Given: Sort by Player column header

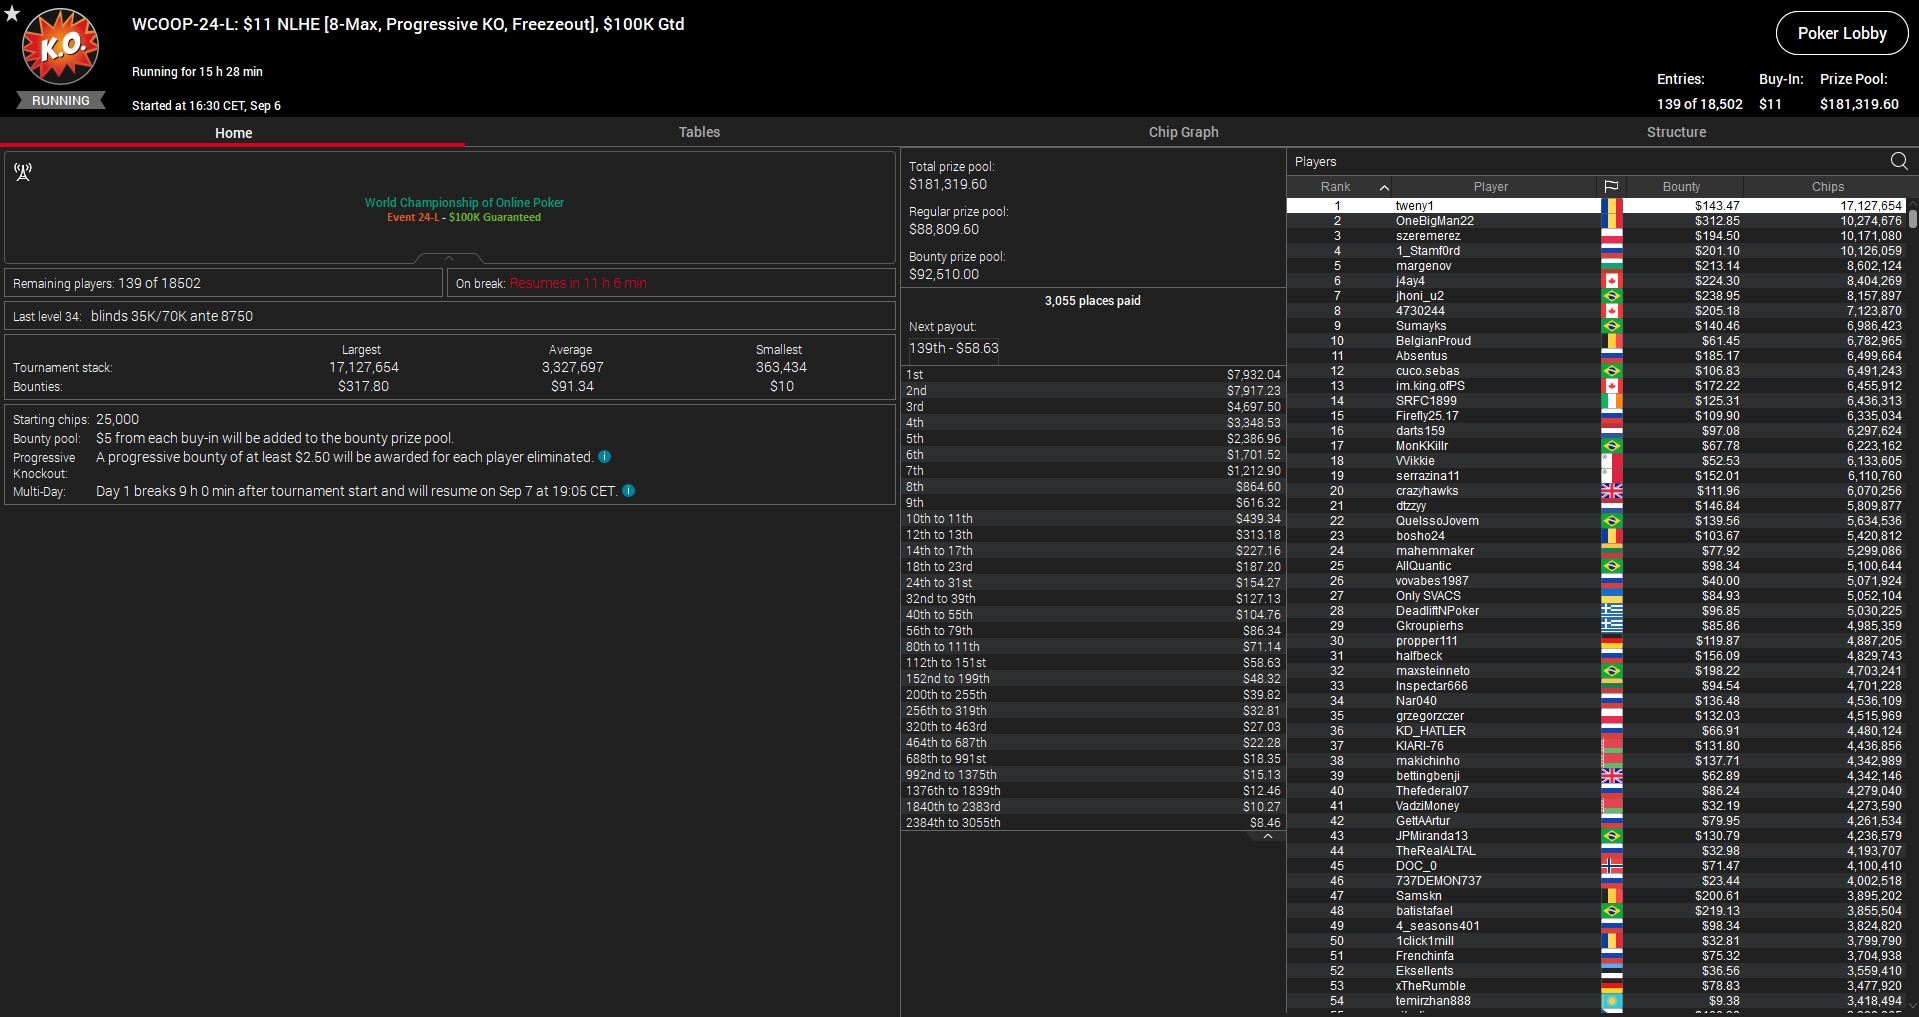Looking at the screenshot, I should click(x=1490, y=187).
